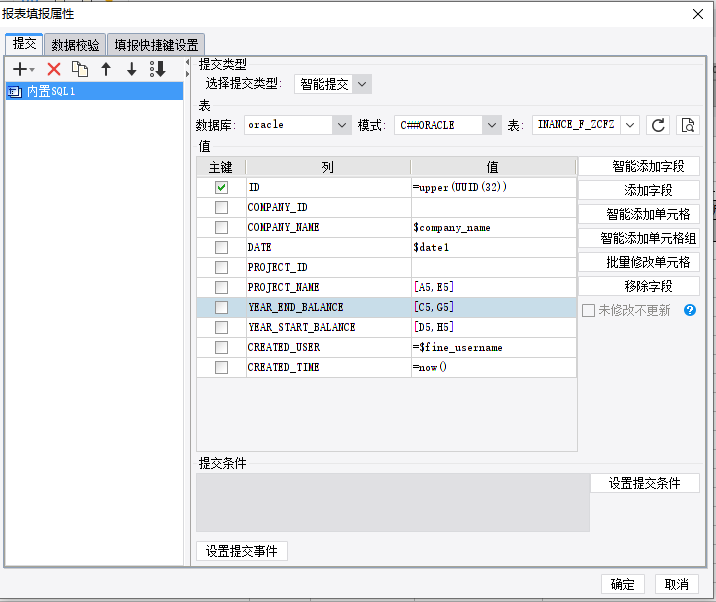Check primary key for CREATED_TIME

[221, 367]
